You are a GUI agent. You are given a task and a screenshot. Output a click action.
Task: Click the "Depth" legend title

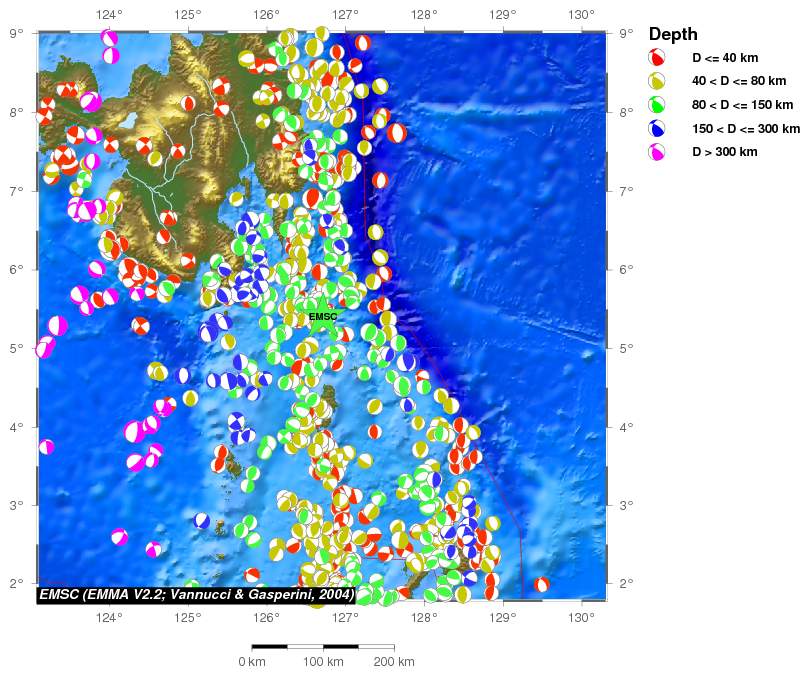[673, 34]
